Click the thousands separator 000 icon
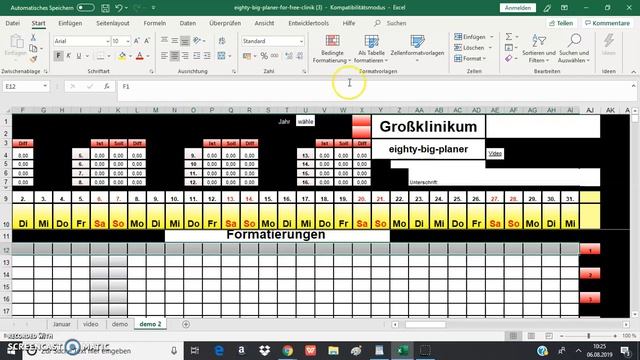This screenshot has width=640, height=360. [275, 56]
